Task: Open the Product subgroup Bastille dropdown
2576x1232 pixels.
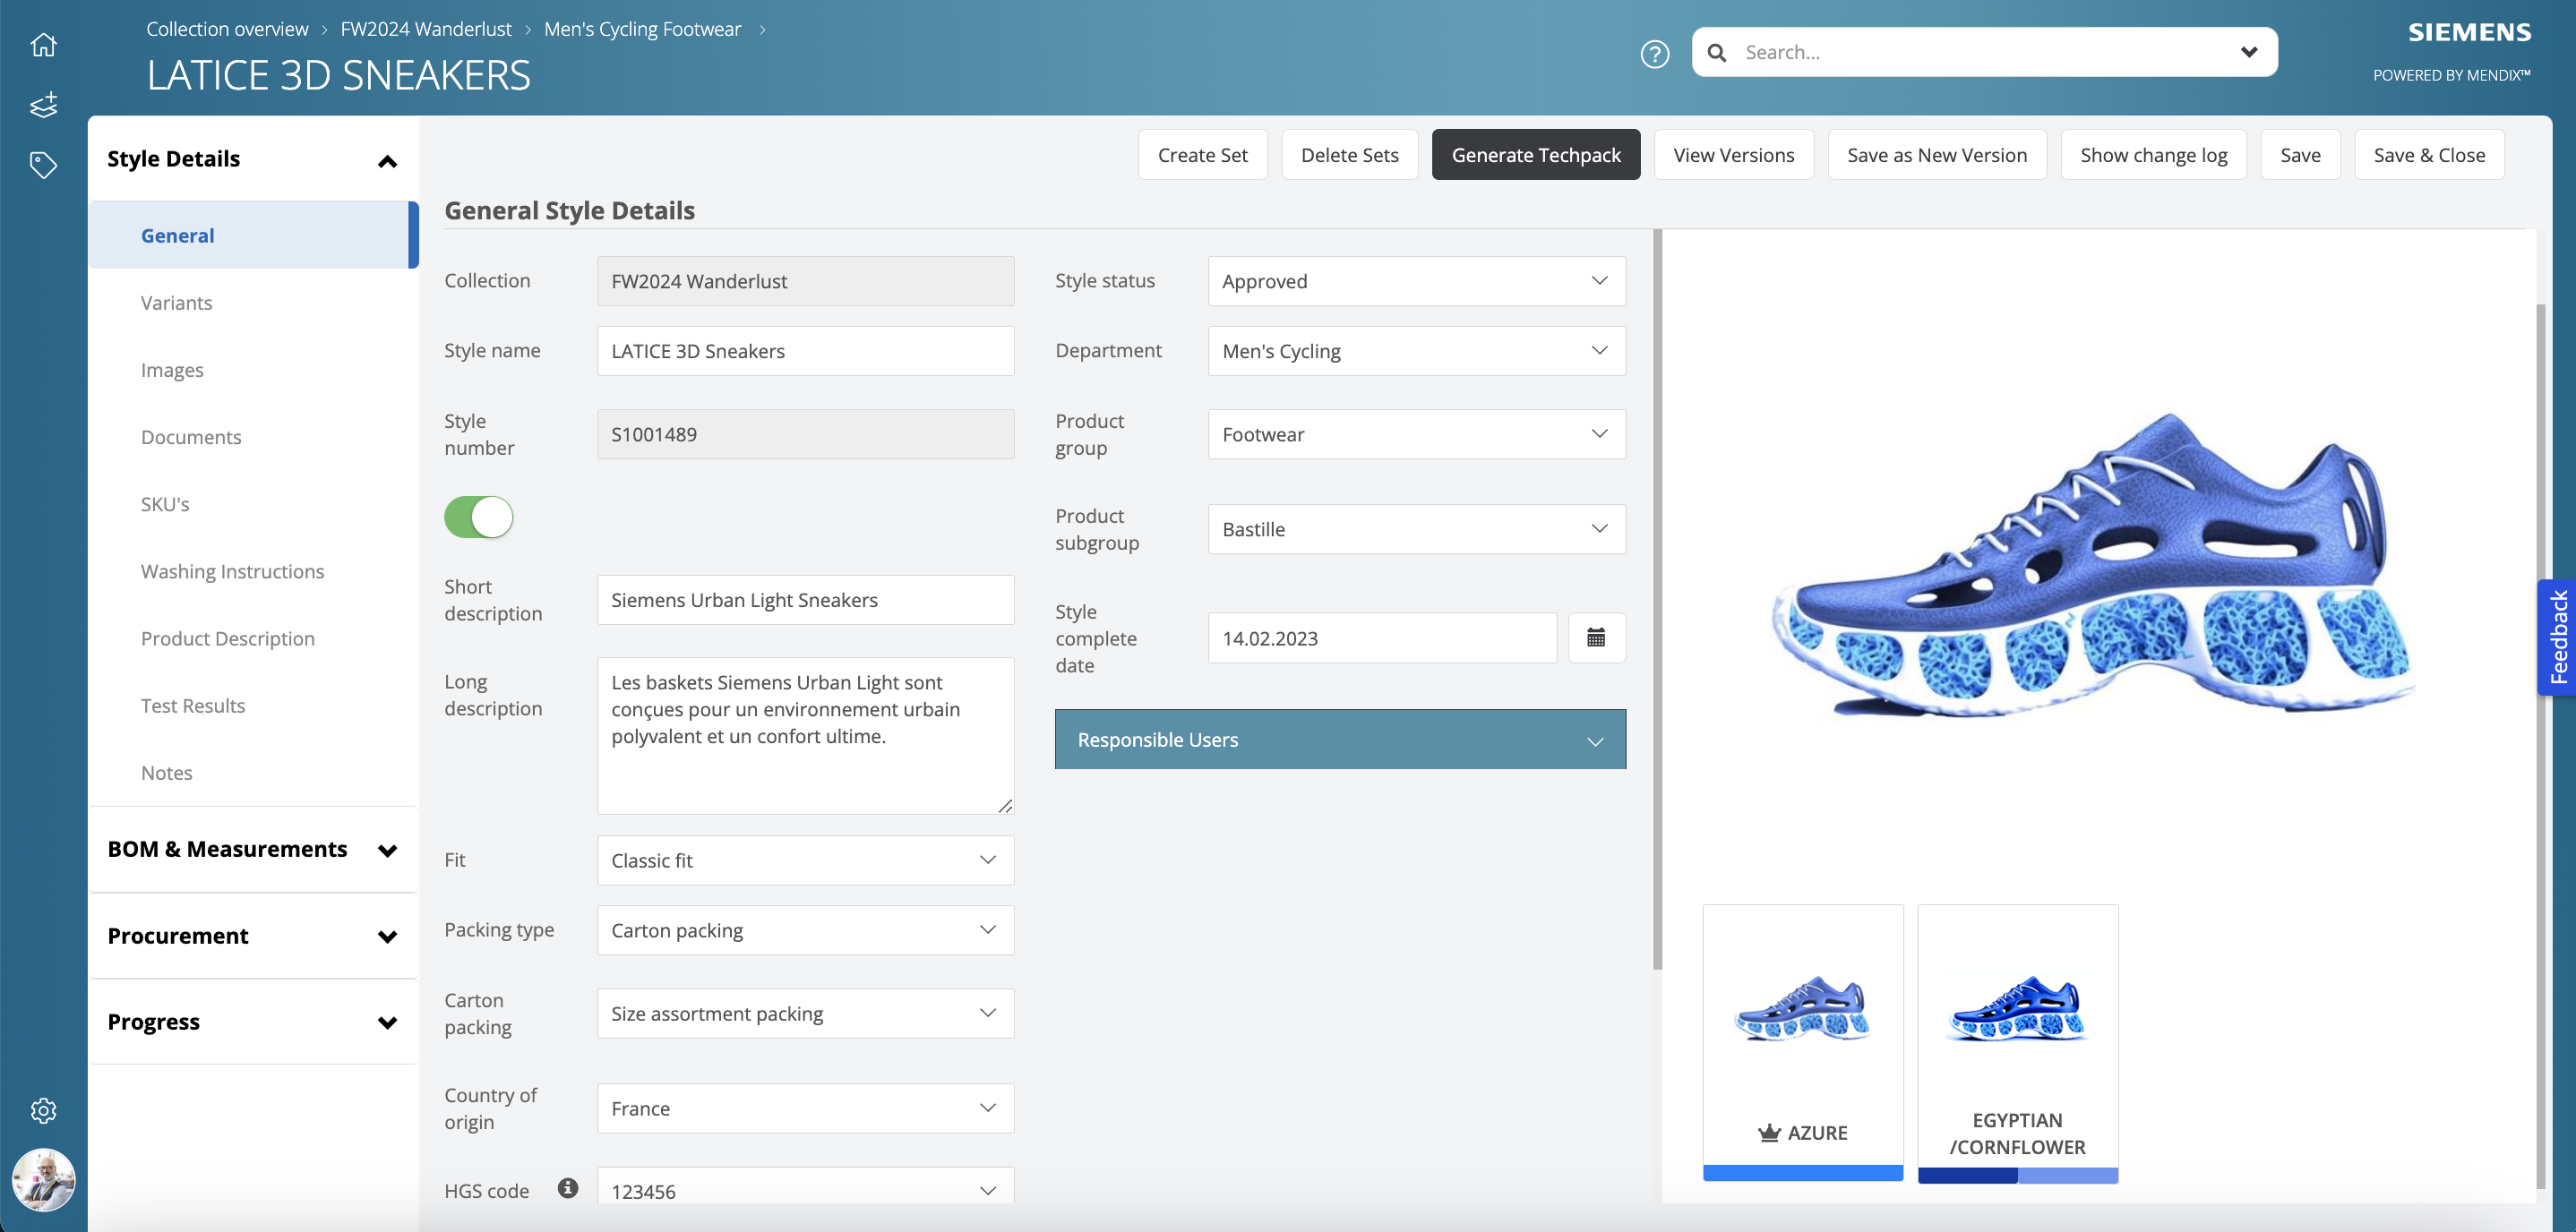Action: coord(1416,529)
